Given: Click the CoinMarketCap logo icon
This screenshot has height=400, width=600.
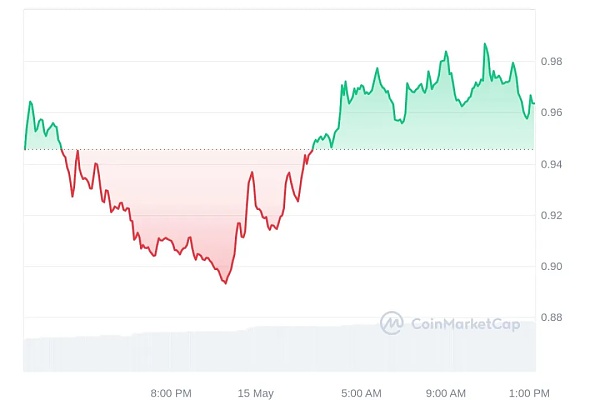Looking at the screenshot, I should click(391, 323).
